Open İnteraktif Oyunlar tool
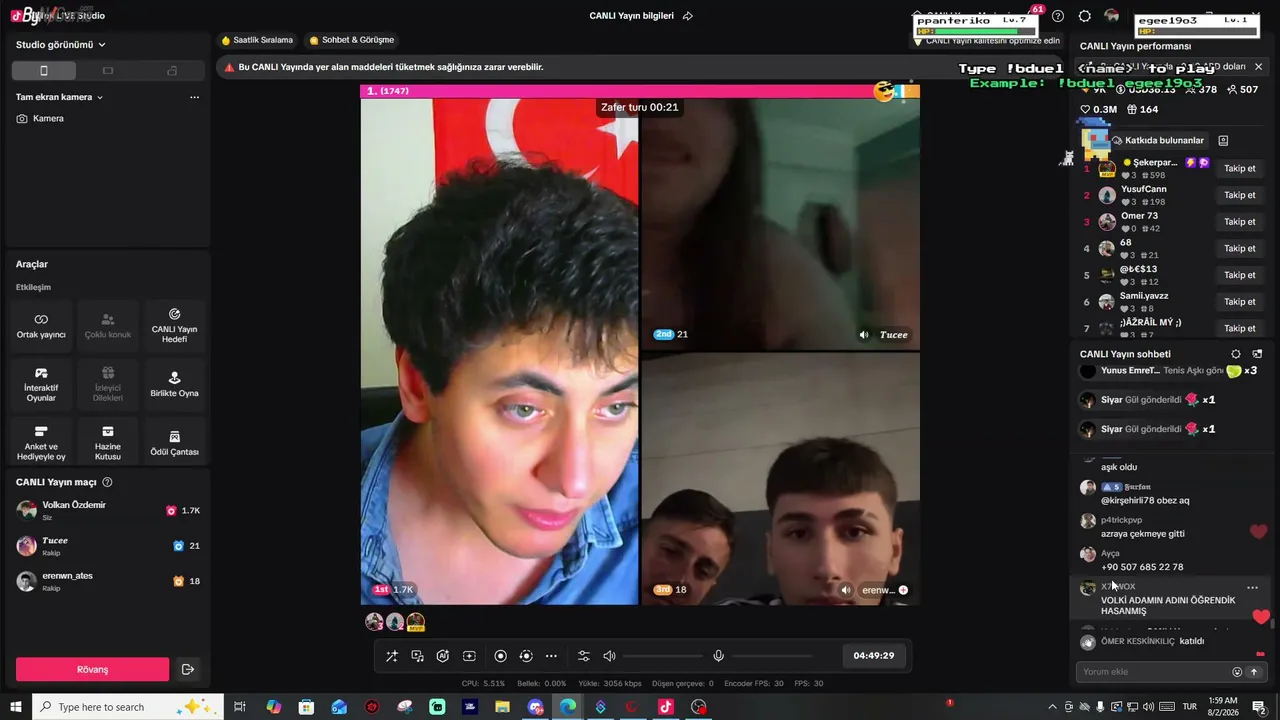 (41, 385)
